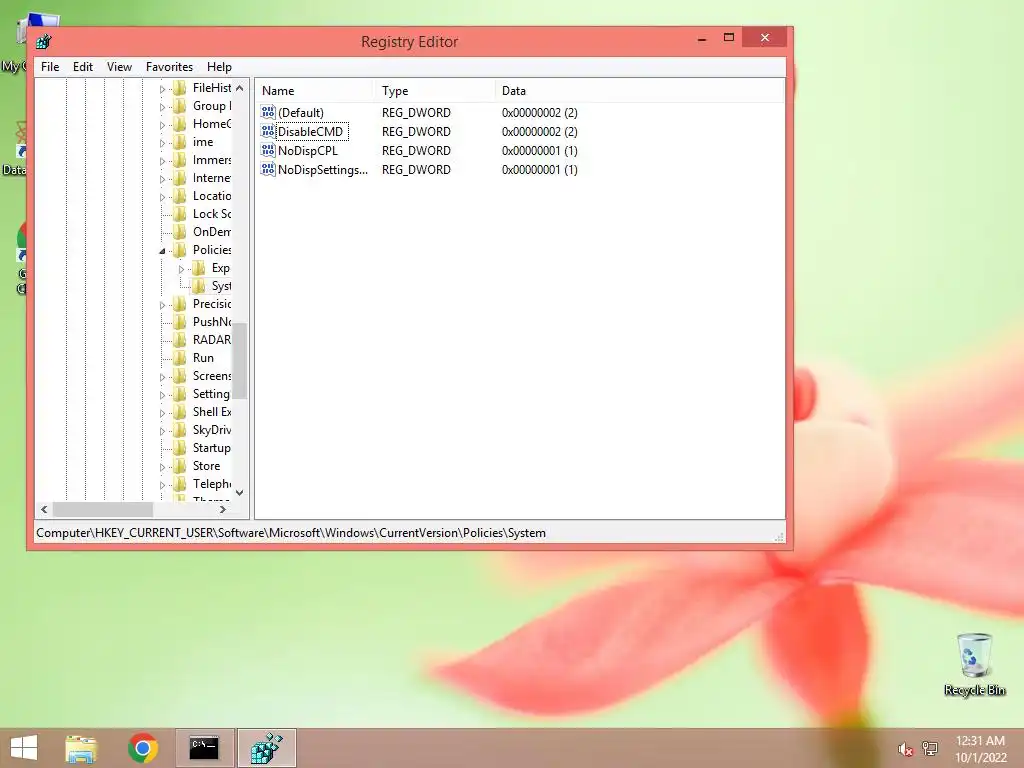
Task: Open the Windows Start button
Action: click(x=24, y=748)
